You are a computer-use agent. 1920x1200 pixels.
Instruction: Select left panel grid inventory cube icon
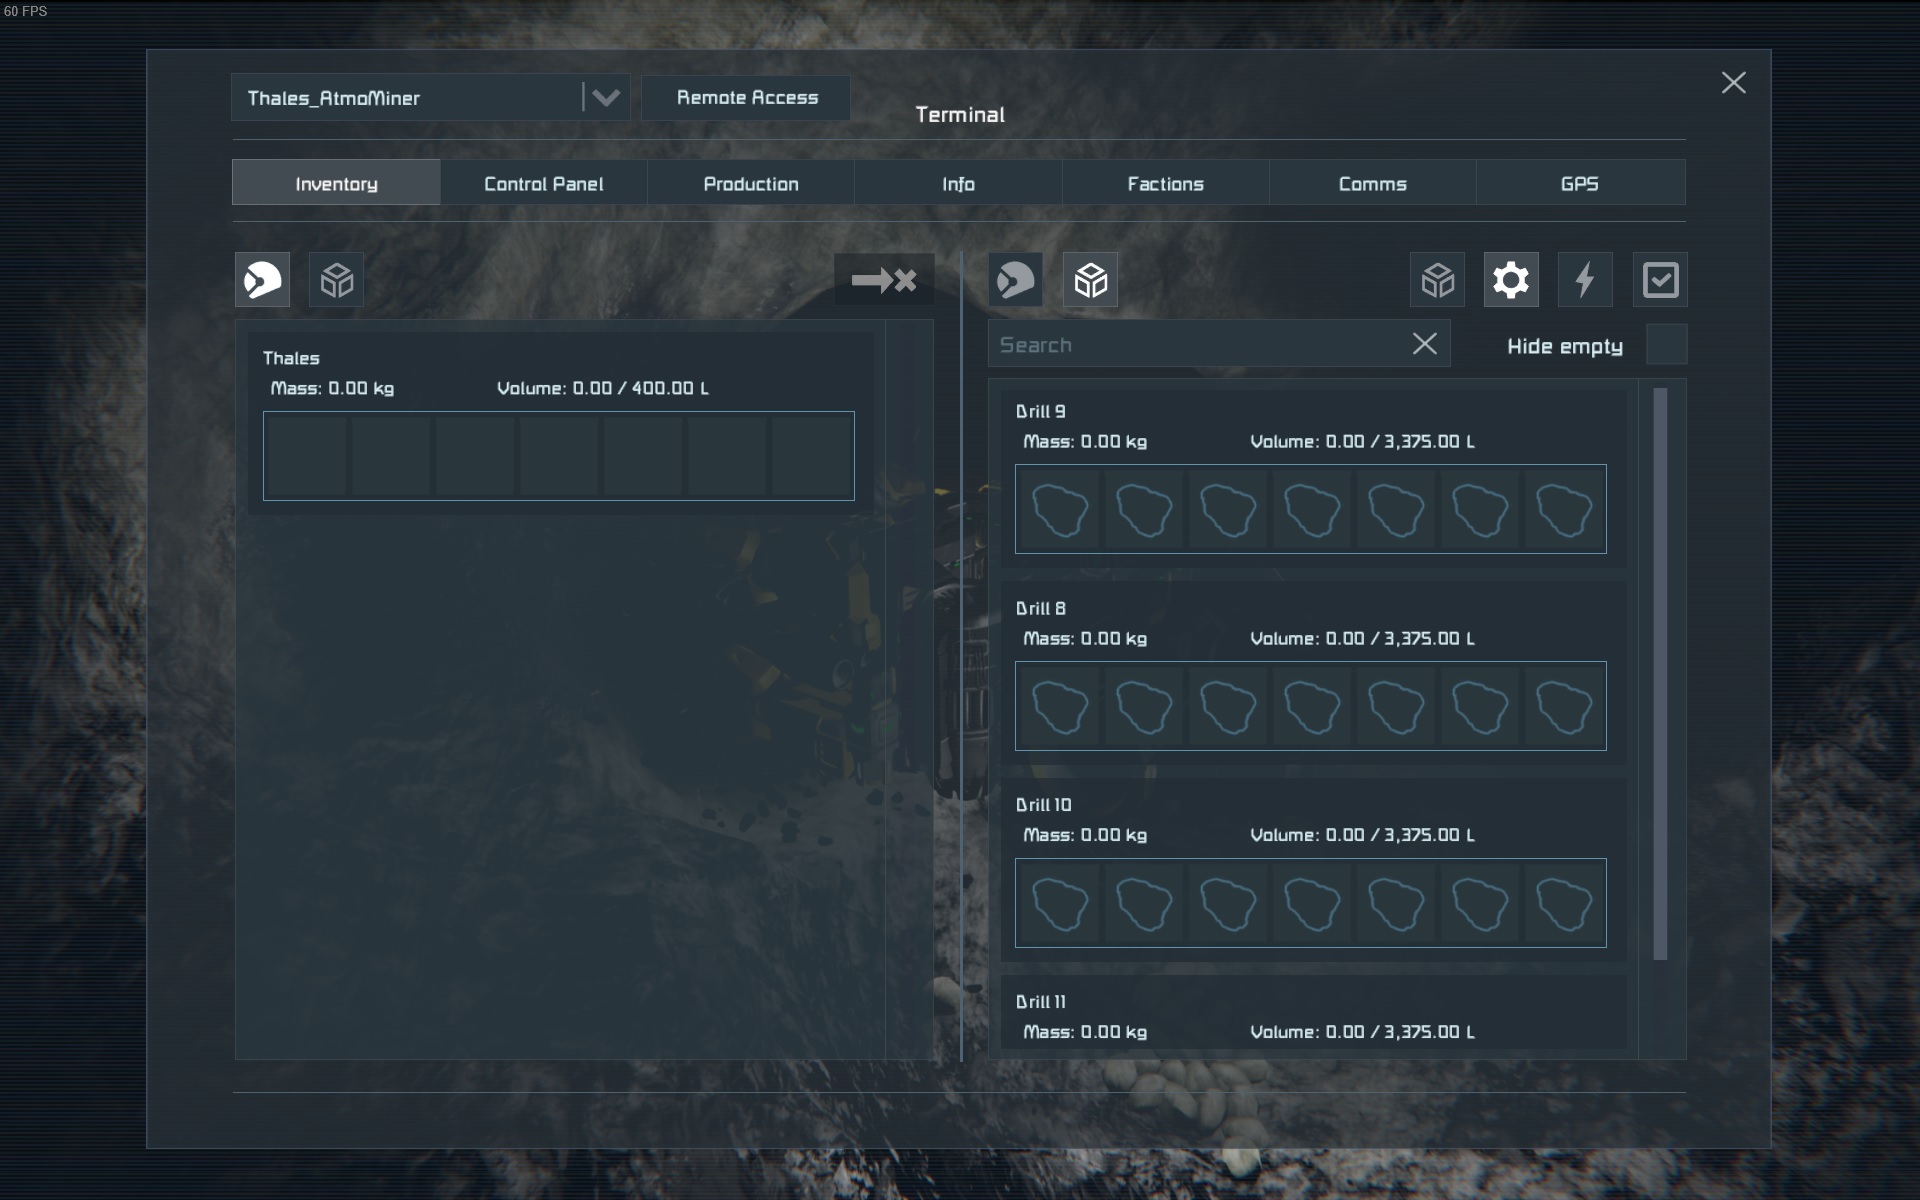(337, 280)
